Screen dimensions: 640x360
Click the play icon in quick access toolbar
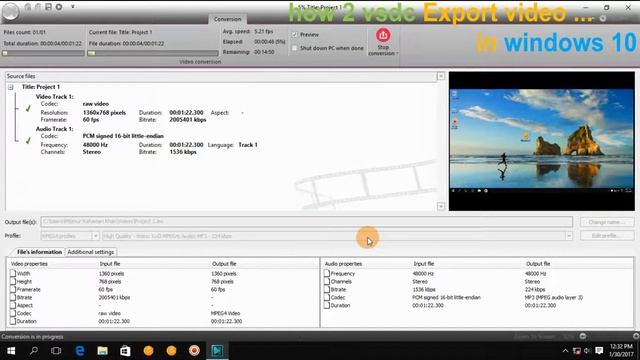point(59,7)
